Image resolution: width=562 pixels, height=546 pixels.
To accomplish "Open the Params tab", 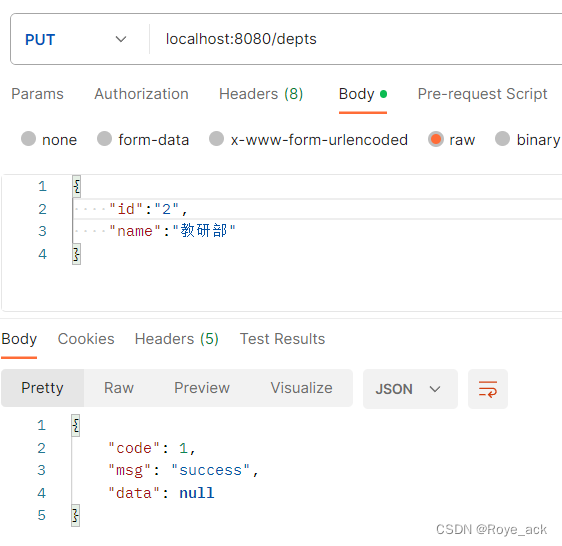I will pos(37,94).
